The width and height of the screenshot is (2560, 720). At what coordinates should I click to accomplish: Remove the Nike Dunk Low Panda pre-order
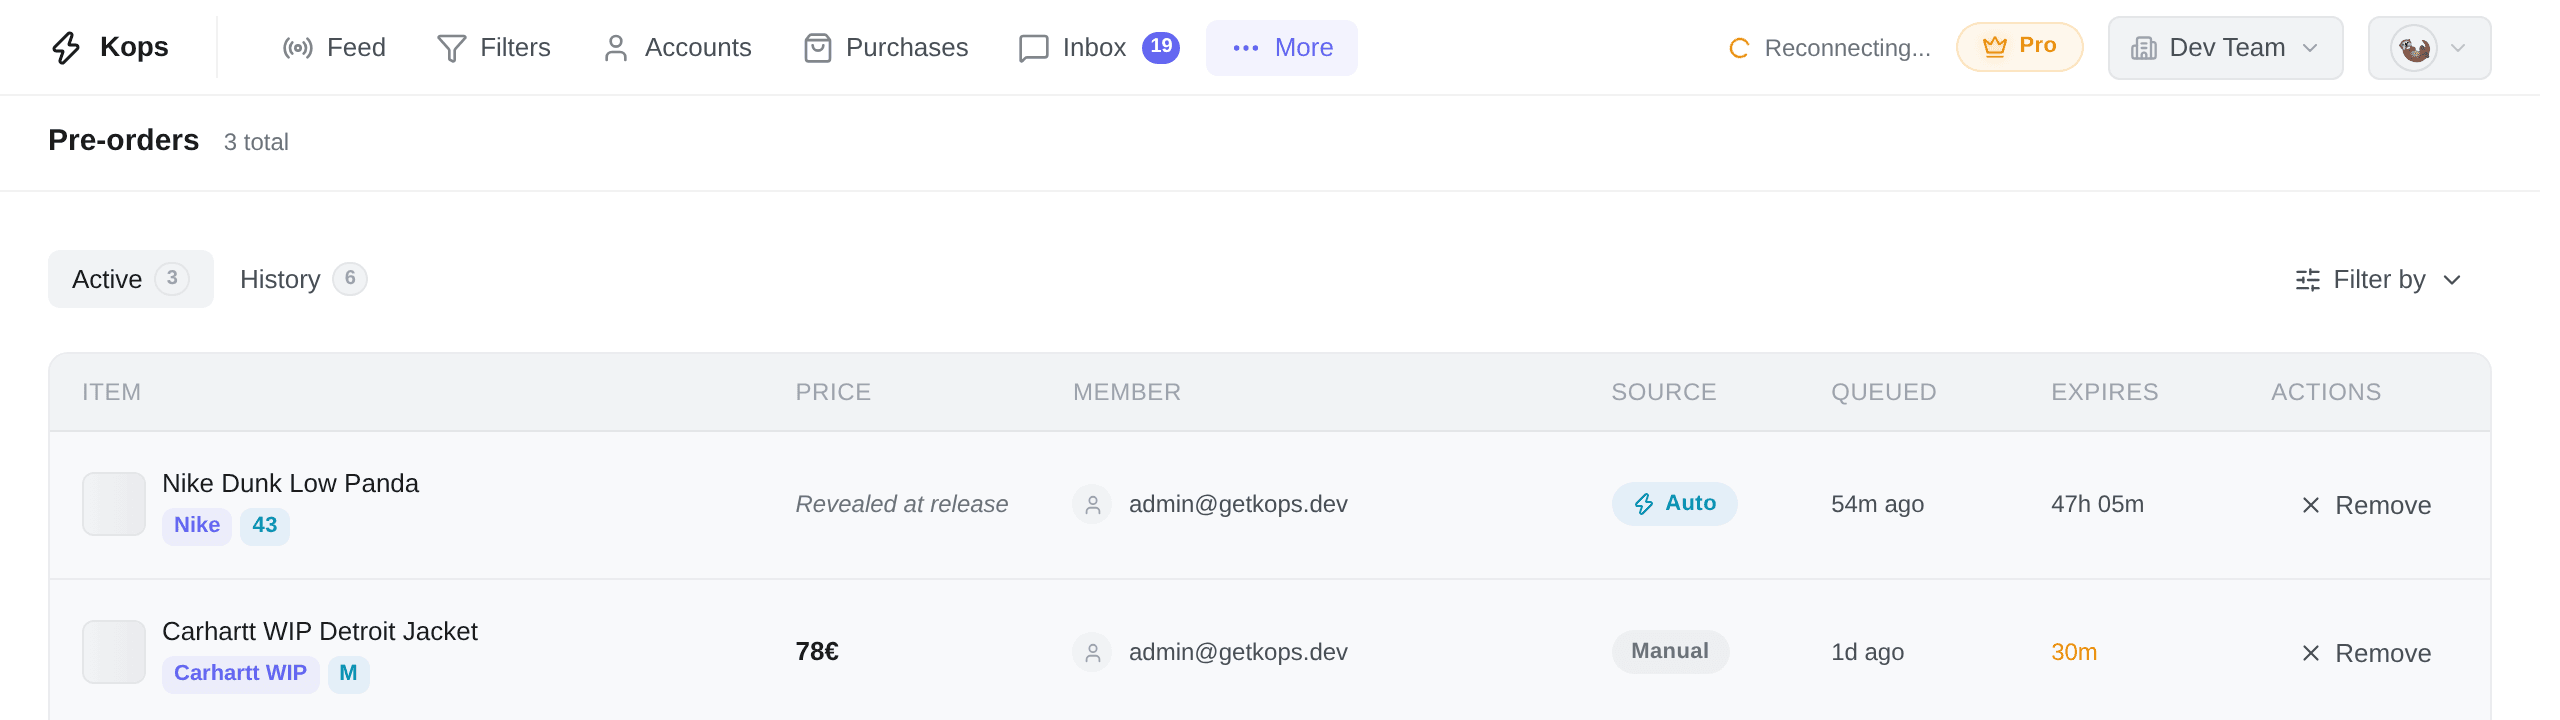[x=2366, y=505]
